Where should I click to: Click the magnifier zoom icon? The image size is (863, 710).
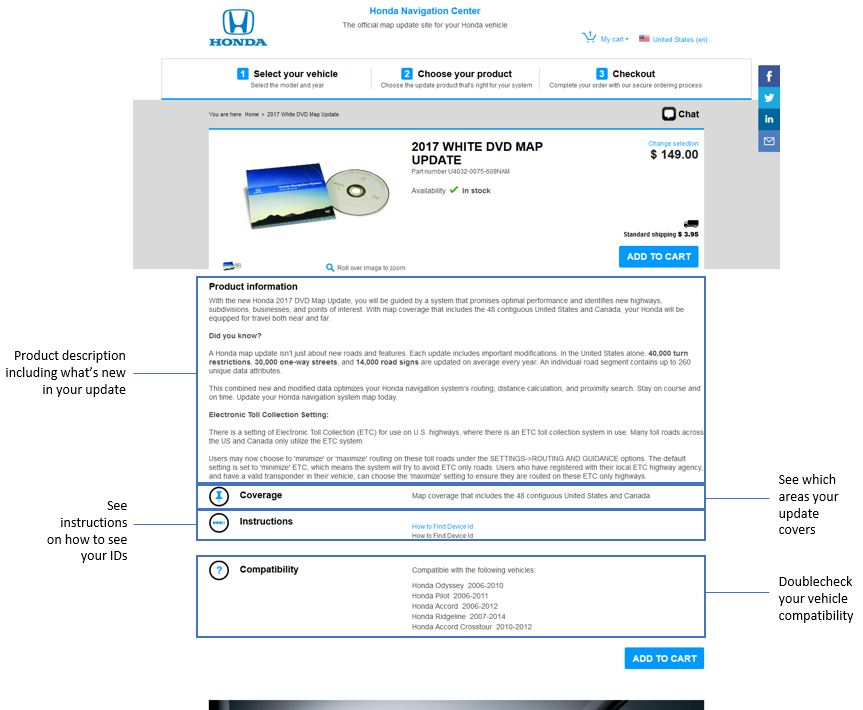(330, 267)
